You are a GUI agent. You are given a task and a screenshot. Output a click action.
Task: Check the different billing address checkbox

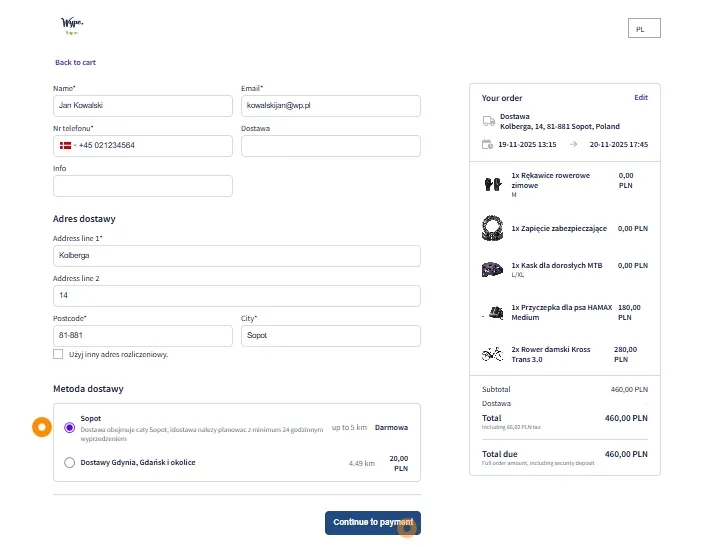(x=58, y=354)
